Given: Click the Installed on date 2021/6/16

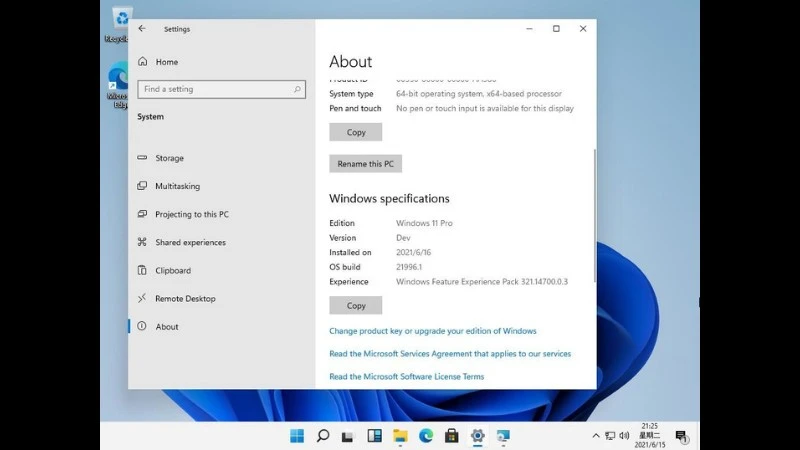Looking at the screenshot, I should coord(414,252).
